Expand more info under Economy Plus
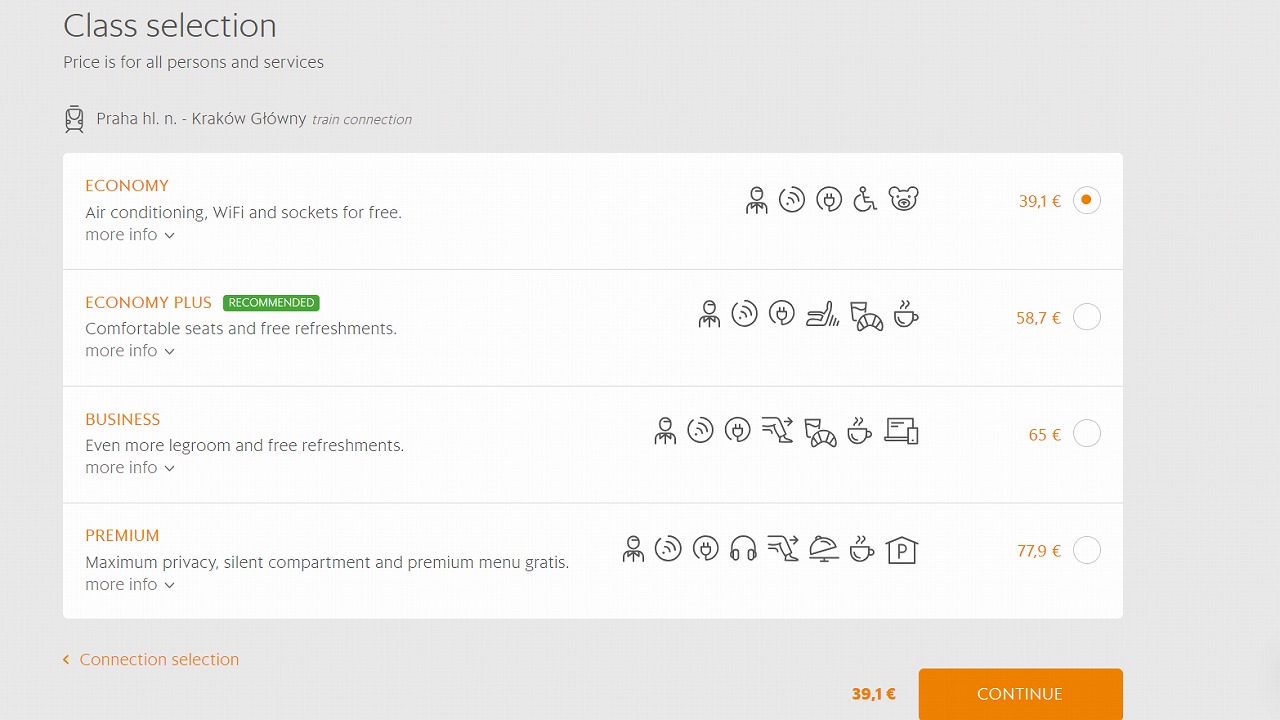 tap(130, 351)
